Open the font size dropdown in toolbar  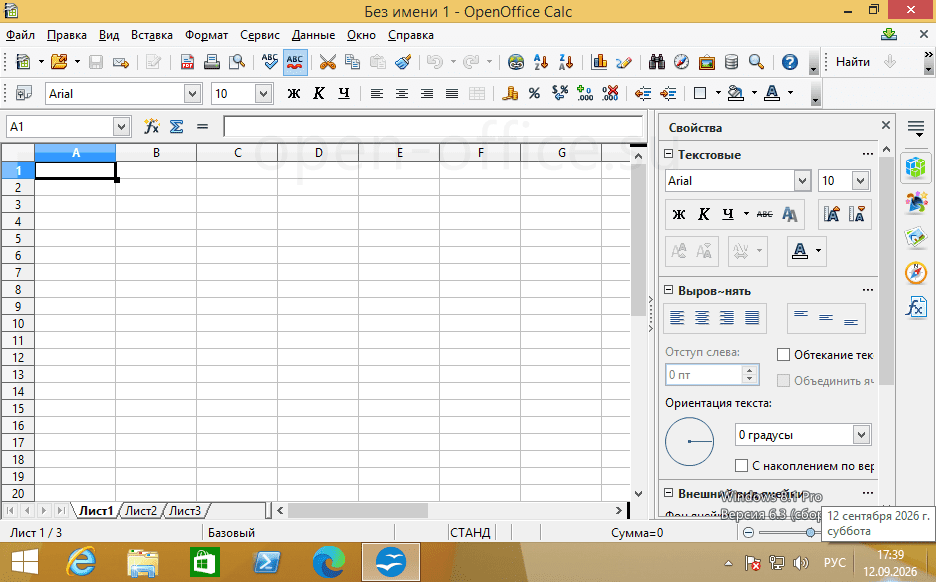coord(263,94)
